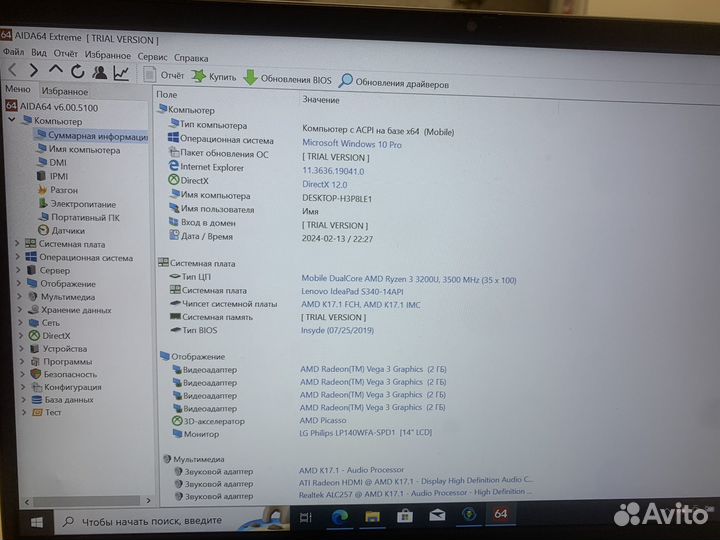Select Программы in the tree
The width and height of the screenshot is (720, 540).
tap(61, 361)
